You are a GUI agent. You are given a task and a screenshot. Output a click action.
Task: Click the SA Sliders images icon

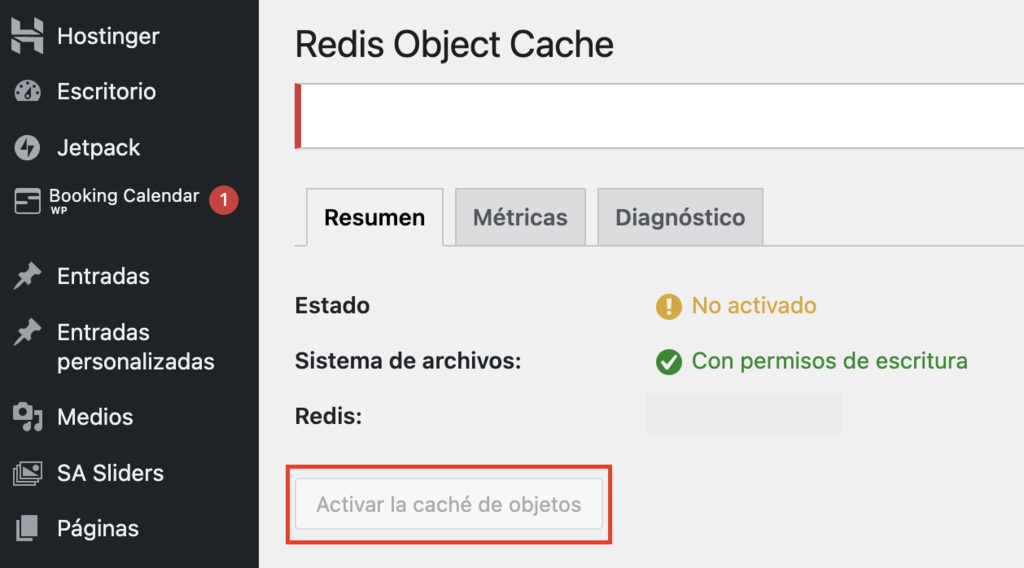[x=27, y=473]
